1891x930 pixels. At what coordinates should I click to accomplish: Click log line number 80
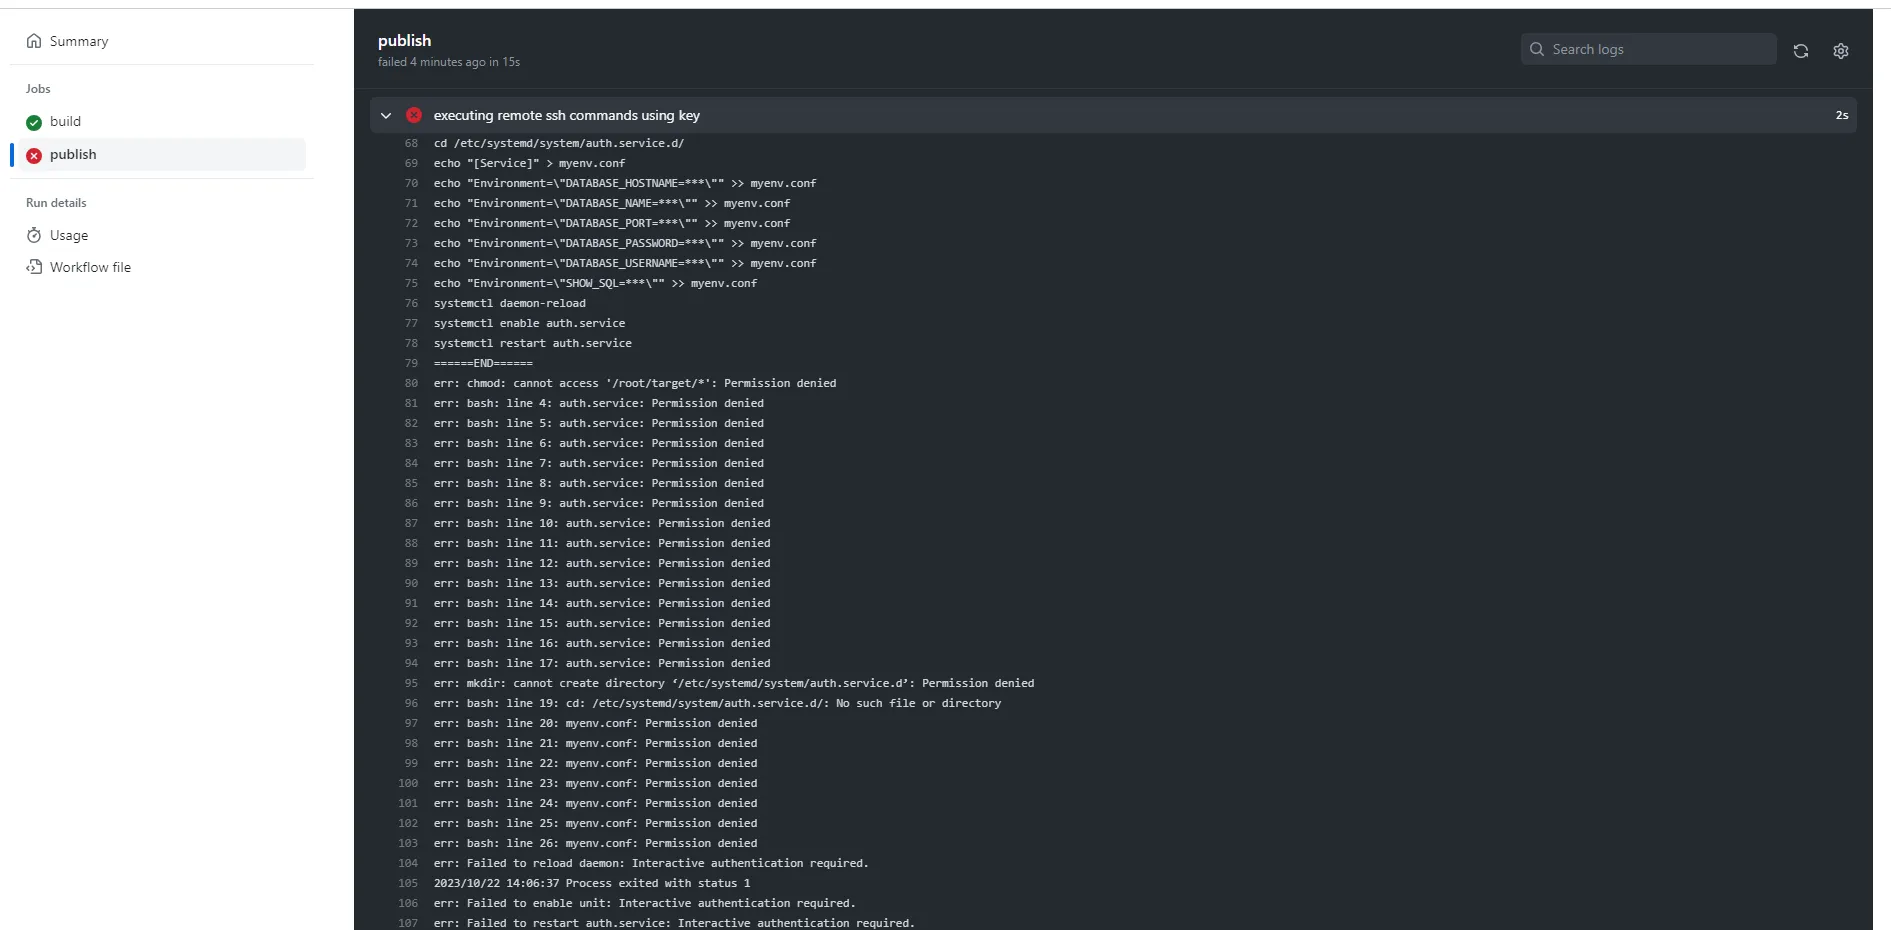tap(411, 383)
